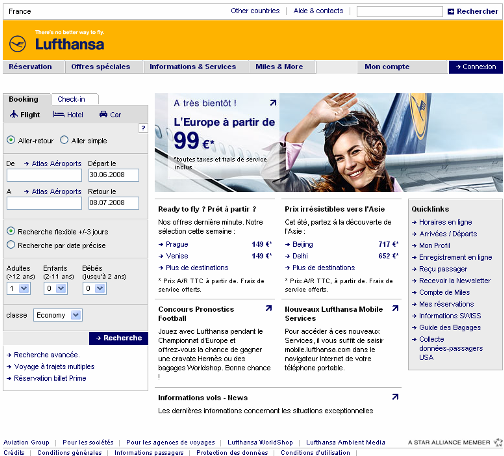Viewport: 504px width, 456px height.
Task: Open the Concours Pronostics Football arrow icon
Action: (x=269, y=308)
